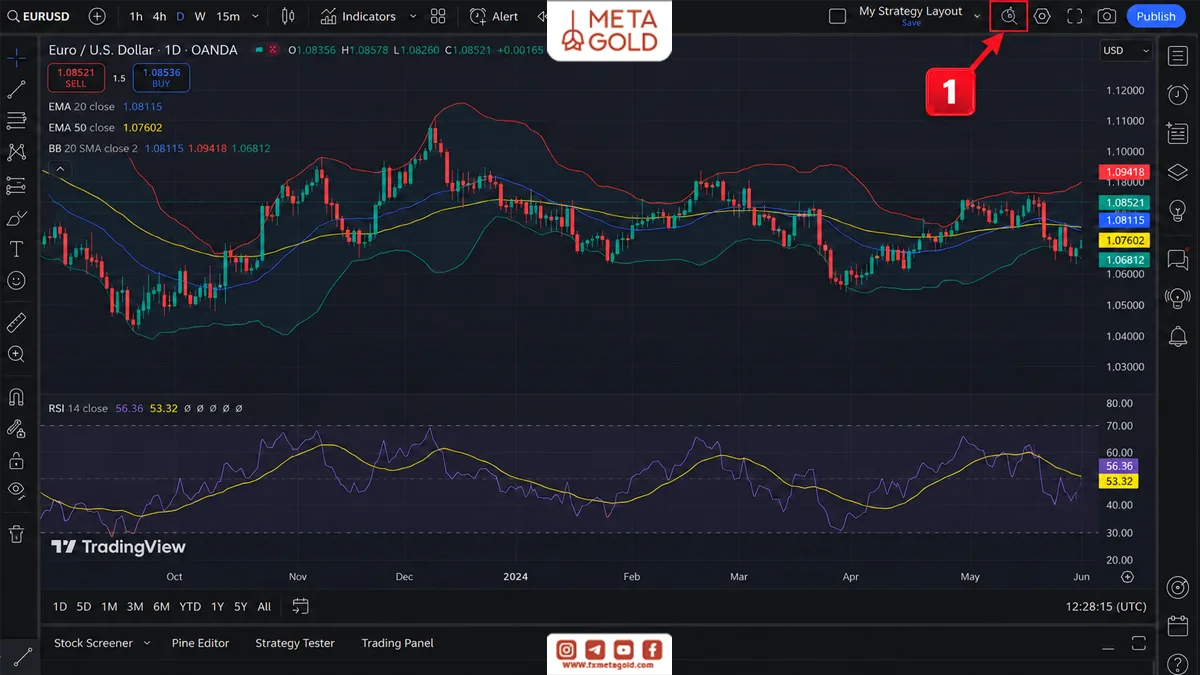Click the red SELL price button

click(x=76, y=78)
